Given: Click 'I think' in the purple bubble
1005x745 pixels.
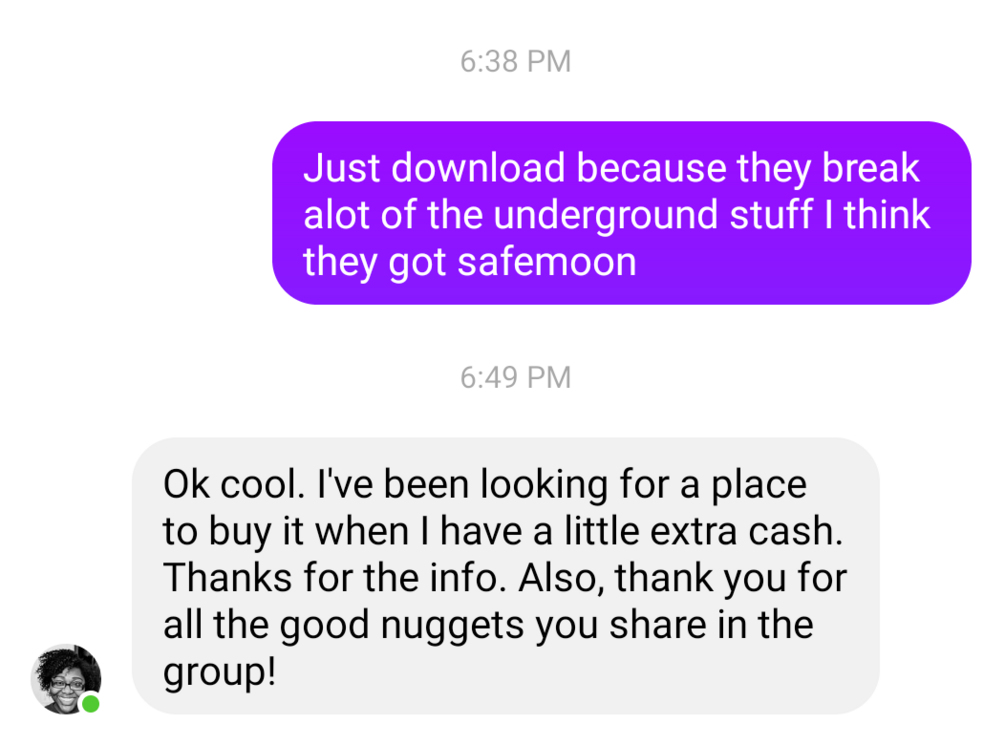Looking at the screenshot, I should 877,214.
